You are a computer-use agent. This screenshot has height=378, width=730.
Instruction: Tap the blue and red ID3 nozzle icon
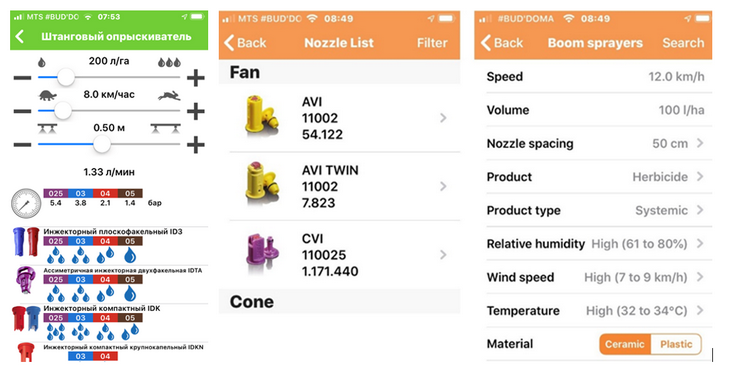point(26,242)
